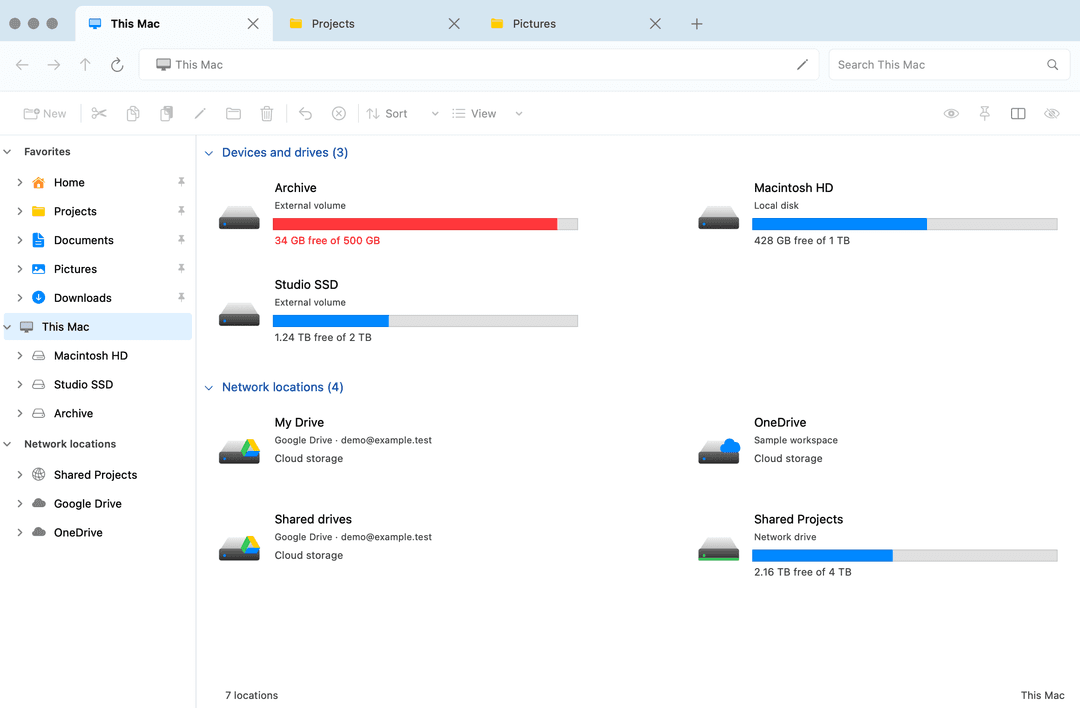Click the New Folder icon in toolbar
The image size is (1080, 708).
click(x=233, y=114)
